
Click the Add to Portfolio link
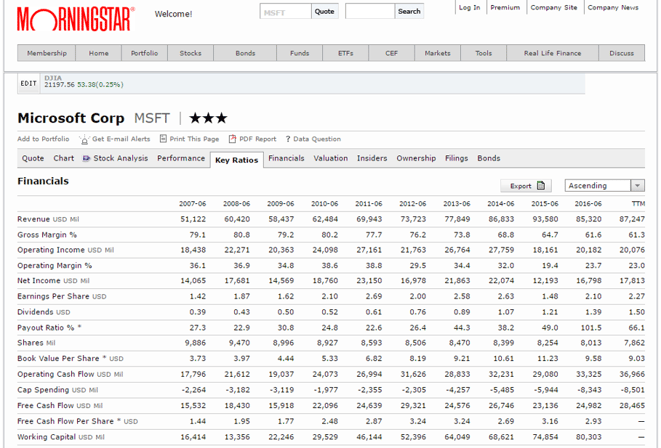point(43,139)
